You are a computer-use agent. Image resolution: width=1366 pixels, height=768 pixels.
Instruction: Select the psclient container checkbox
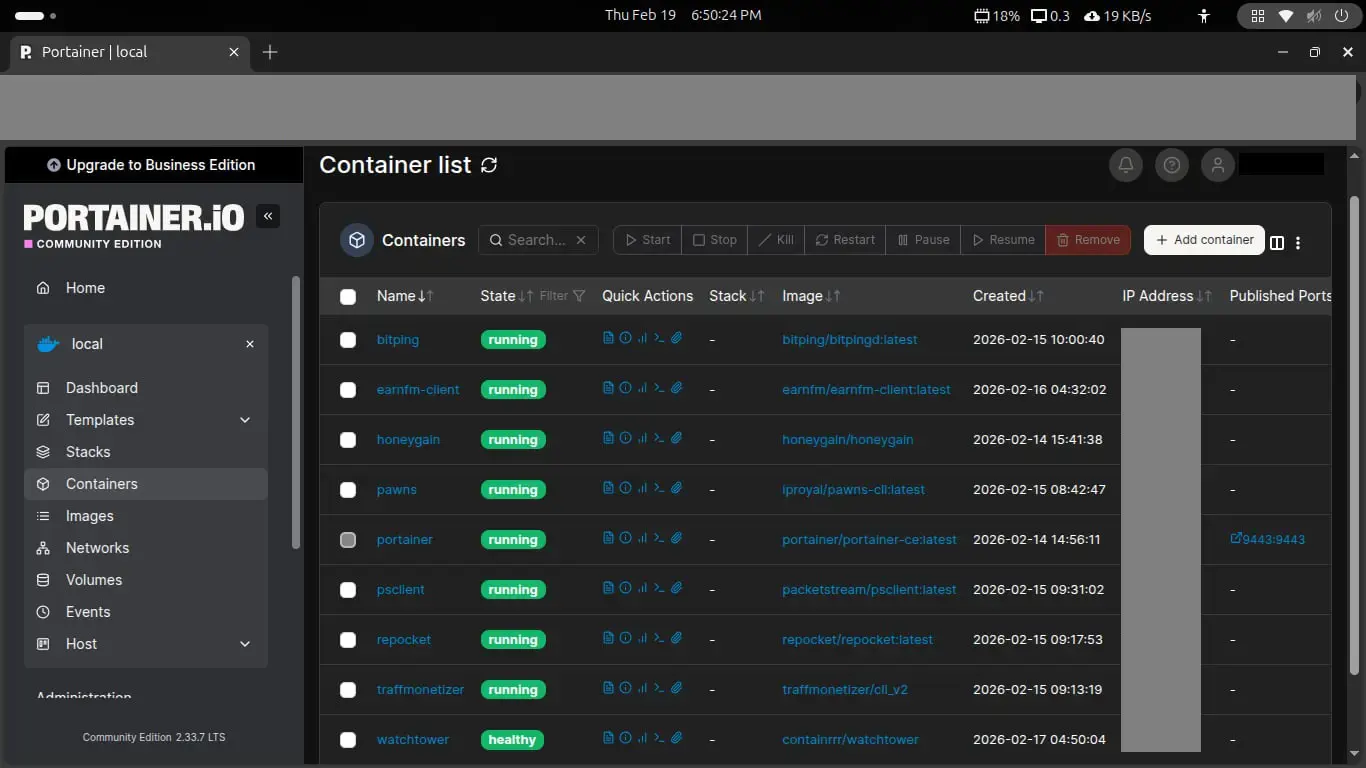[348, 590]
